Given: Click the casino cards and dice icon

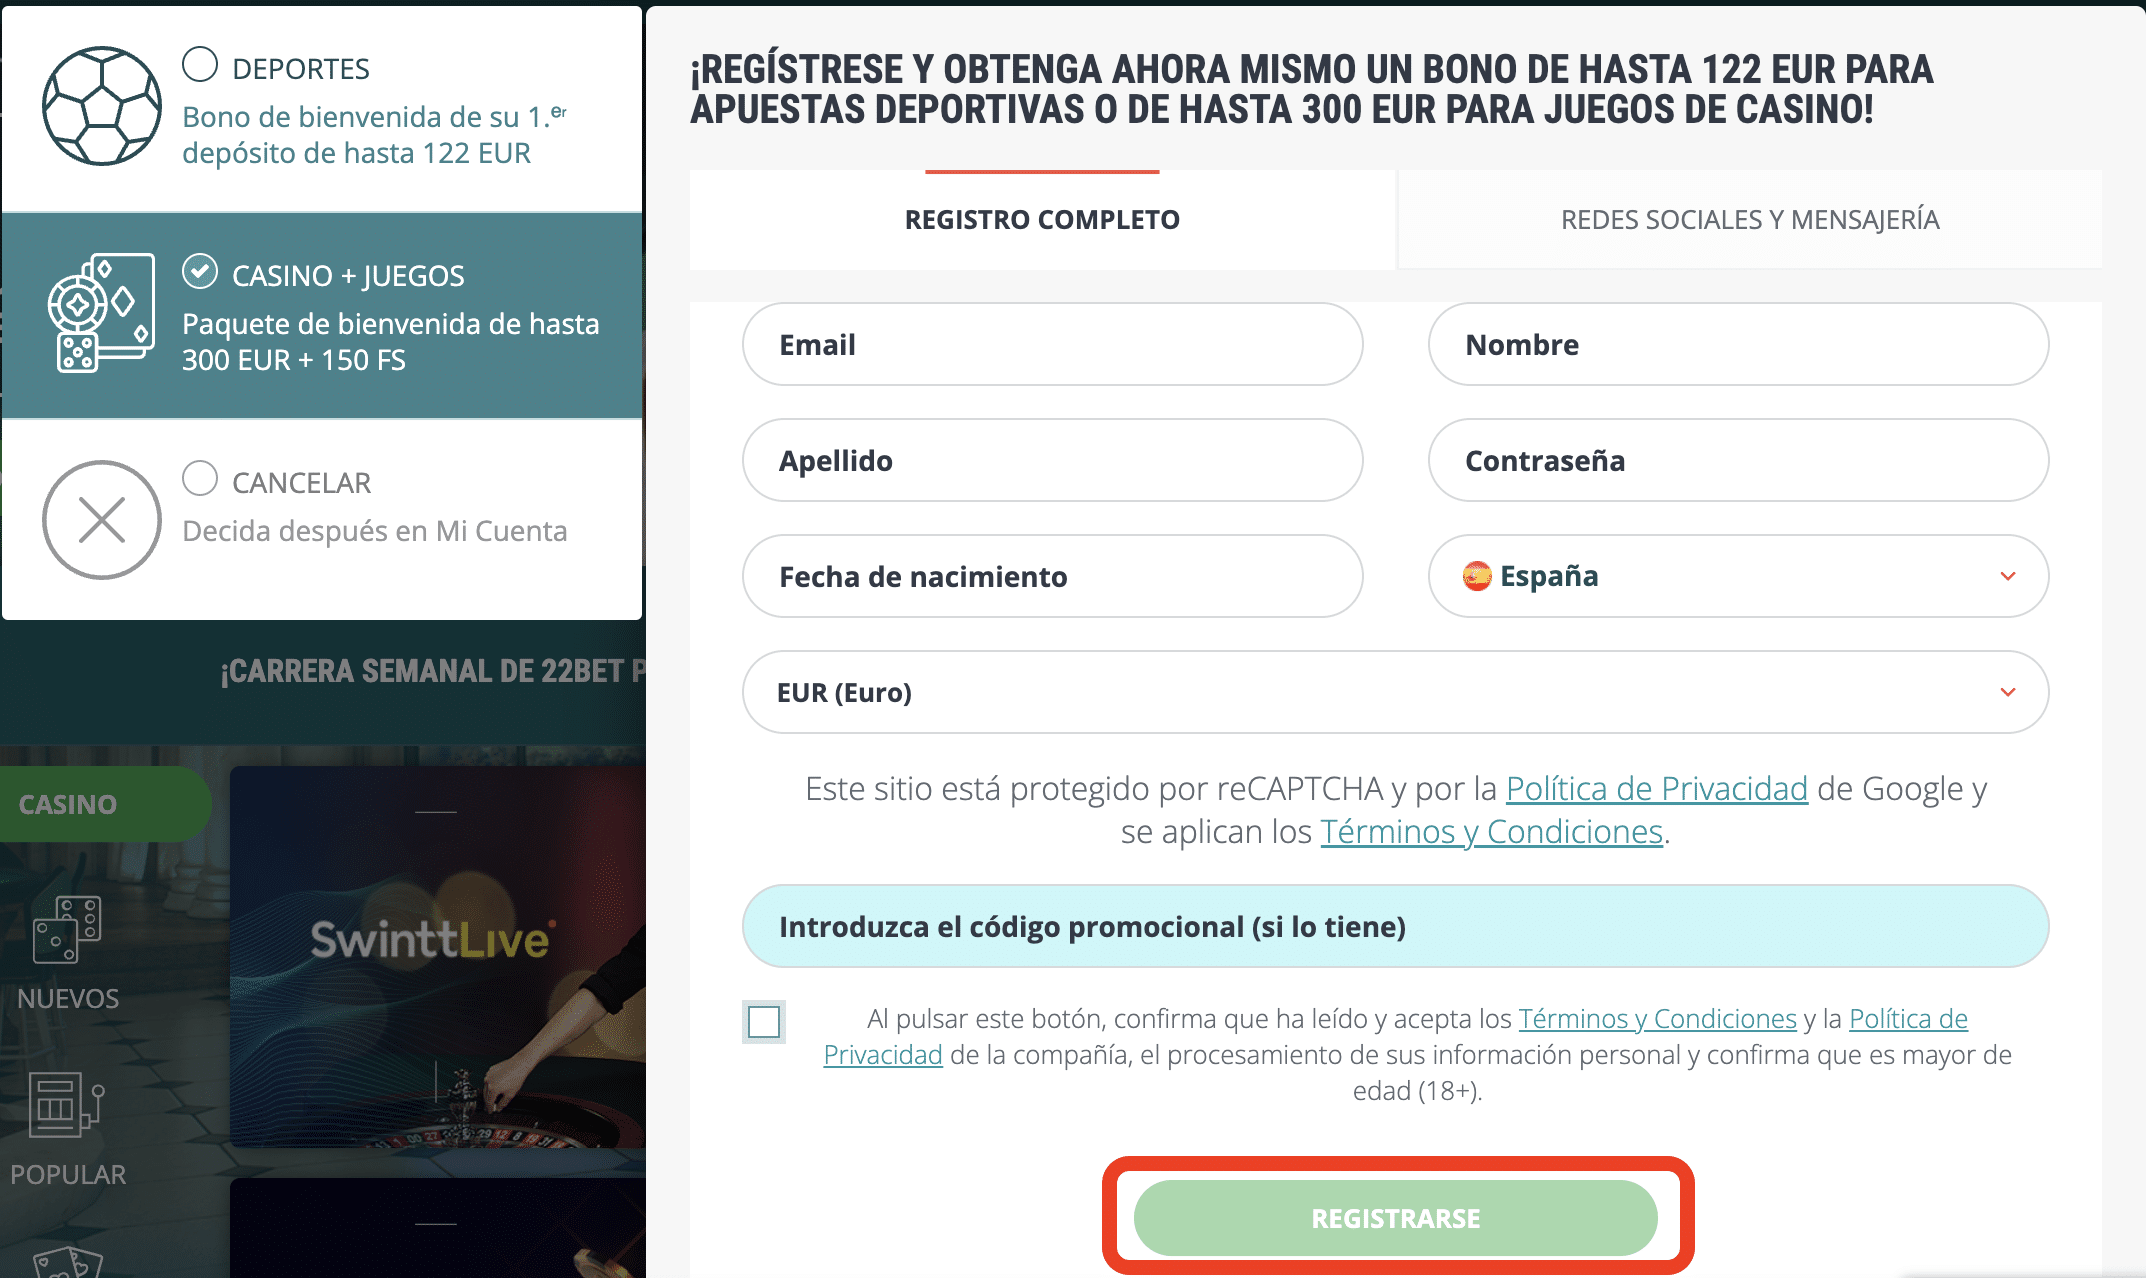Looking at the screenshot, I should coord(102,313).
